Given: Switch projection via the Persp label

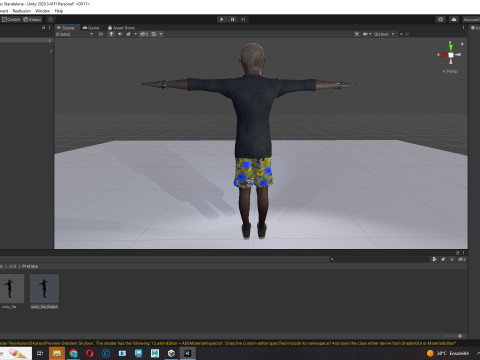Looking at the screenshot, I should tap(450, 71).
